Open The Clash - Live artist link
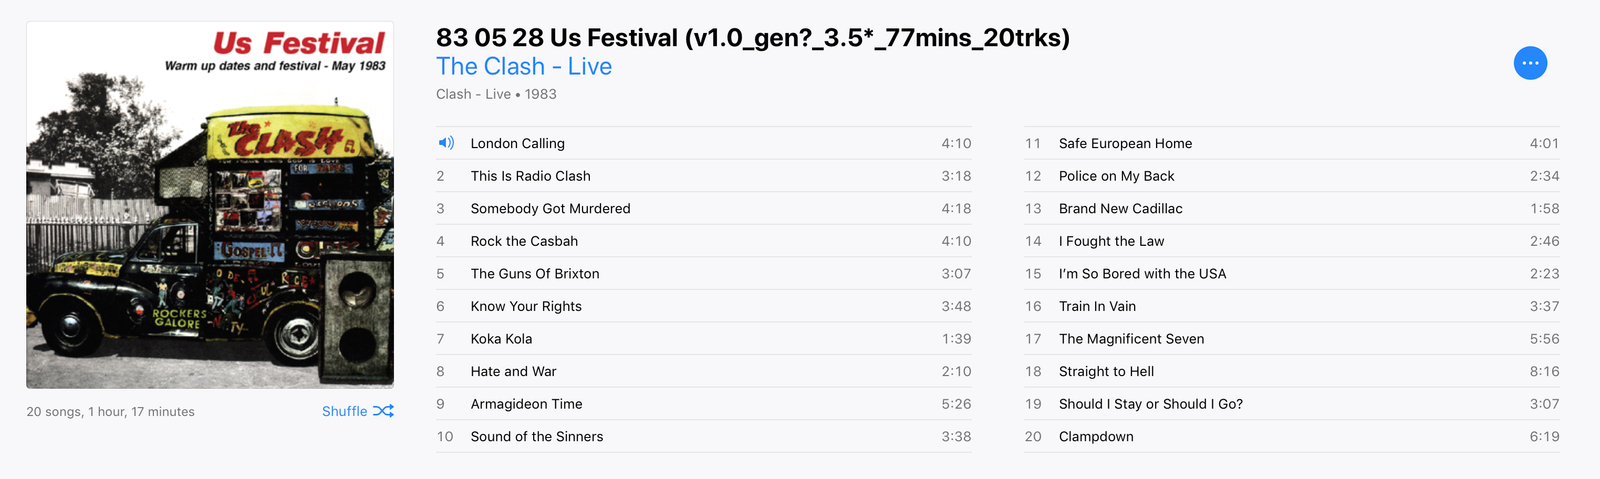 coord(523,67)
